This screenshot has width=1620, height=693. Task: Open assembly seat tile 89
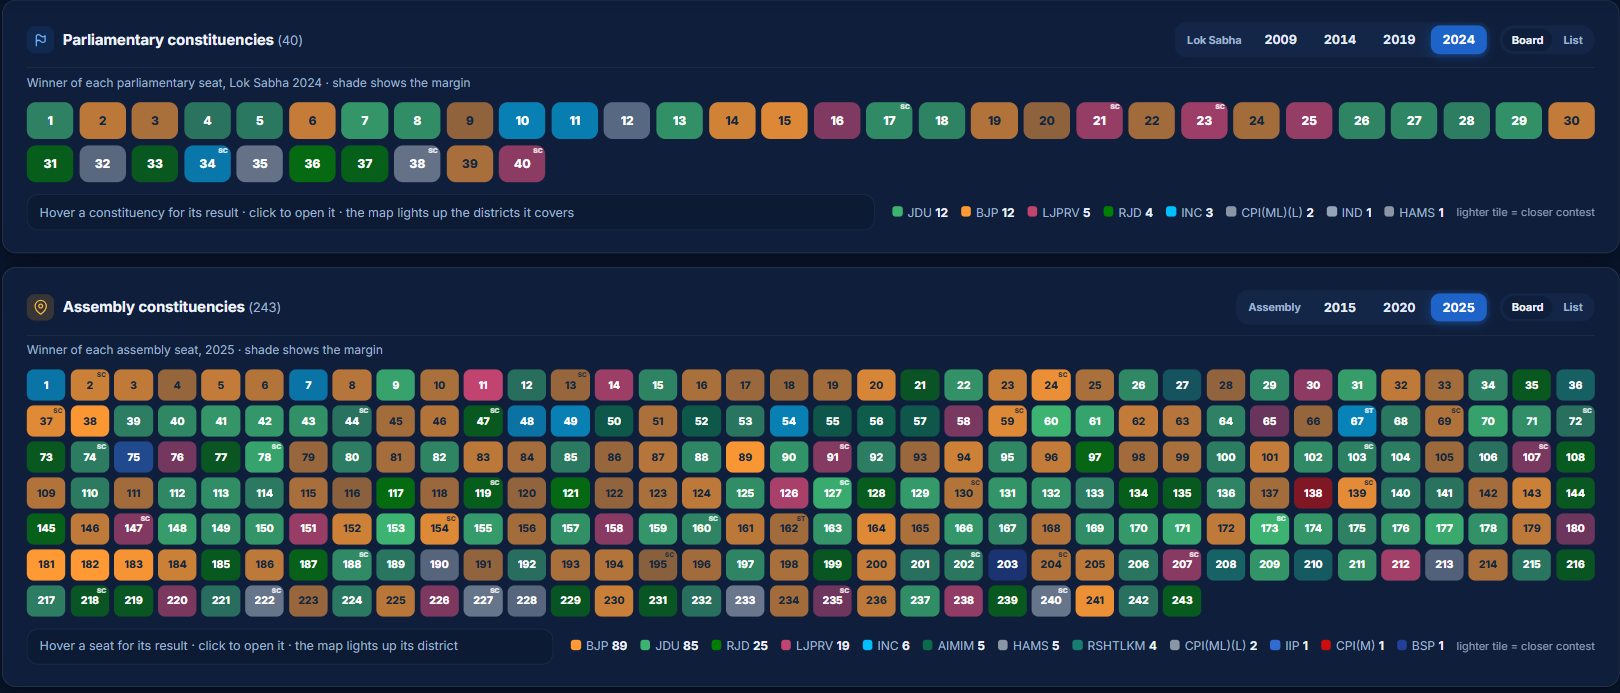pos(745,457)
